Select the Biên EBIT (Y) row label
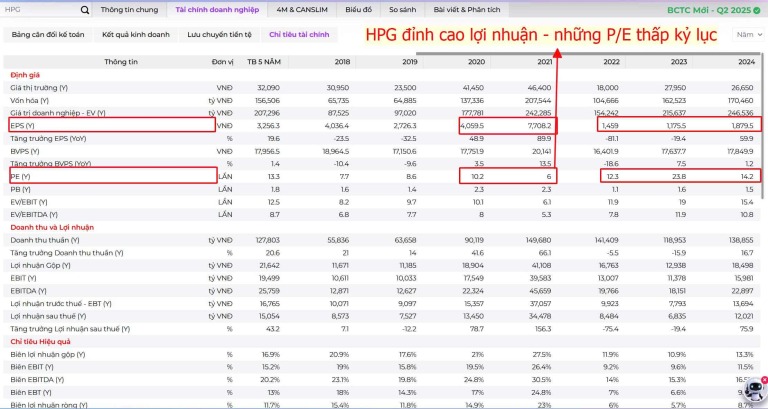Image resolution: width=768 pixels, height=409 pixels. pyautogui.click(x=32, y=367)
